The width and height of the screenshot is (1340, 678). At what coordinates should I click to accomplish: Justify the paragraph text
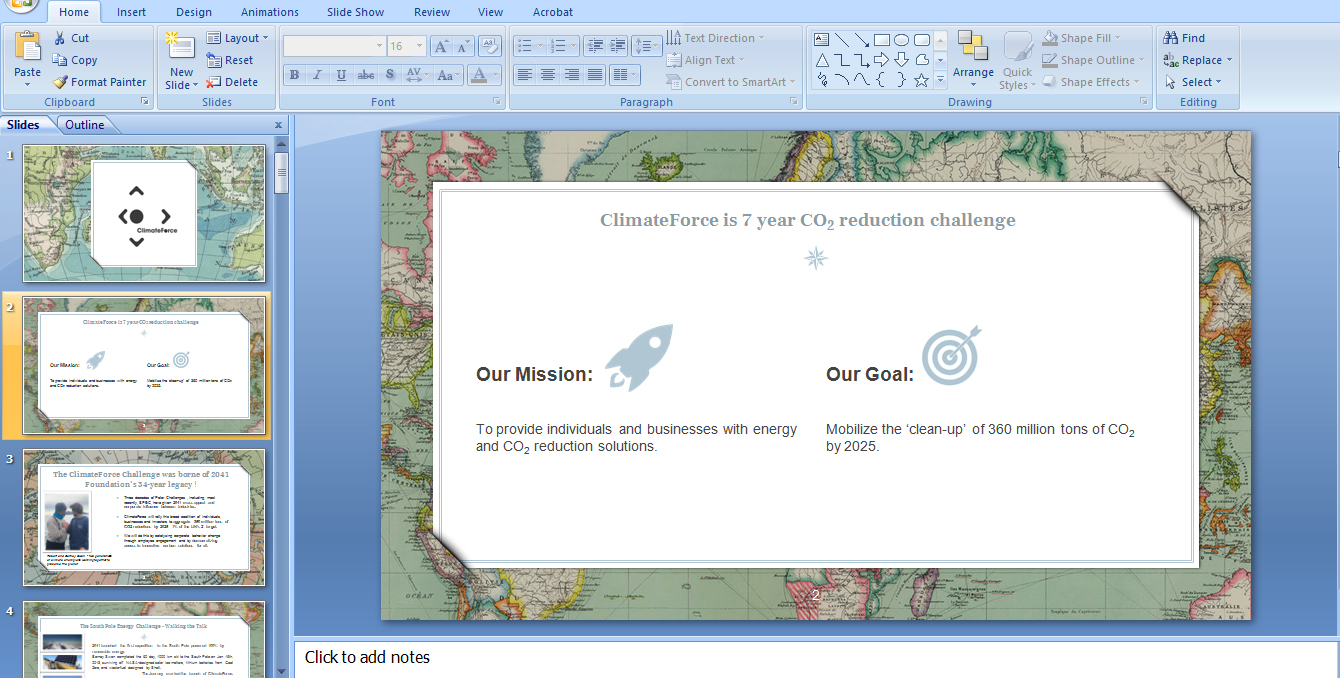pyautogui.click(x=595, y=75)
